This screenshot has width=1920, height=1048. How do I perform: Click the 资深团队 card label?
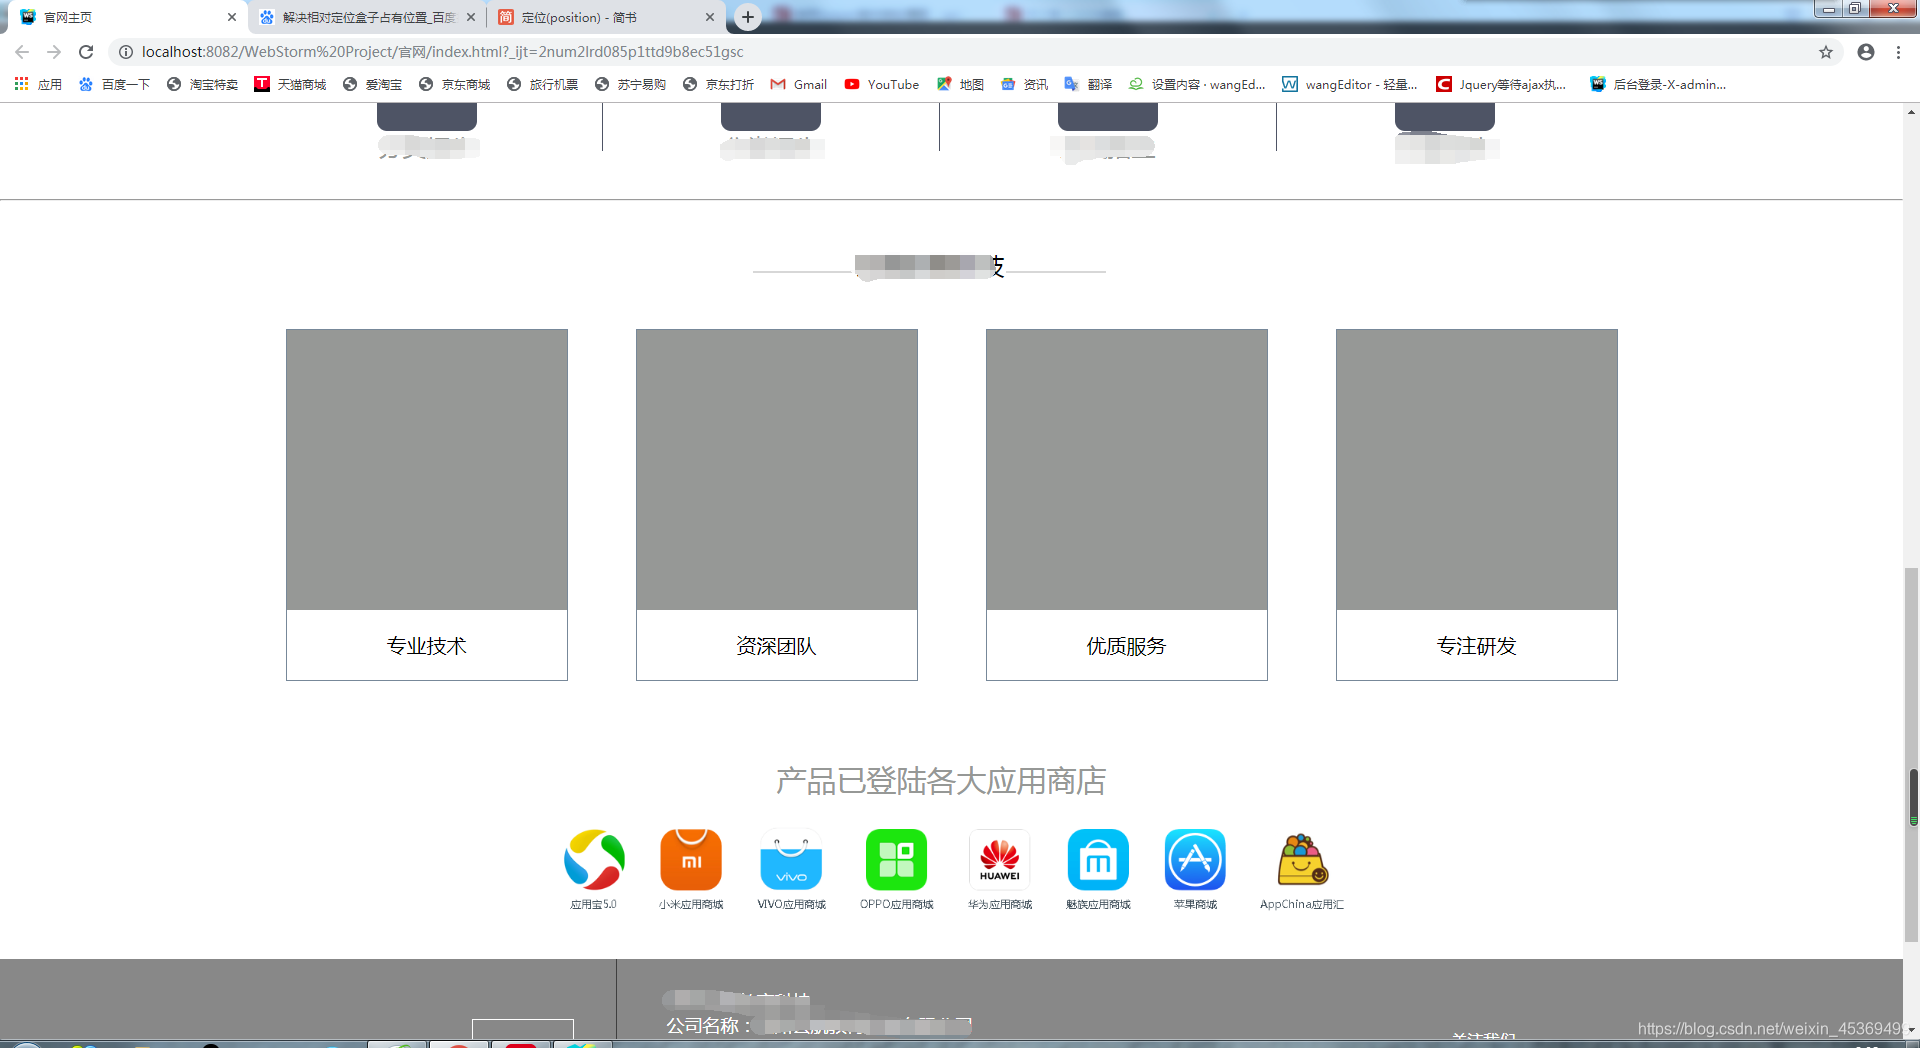(777, 646)
